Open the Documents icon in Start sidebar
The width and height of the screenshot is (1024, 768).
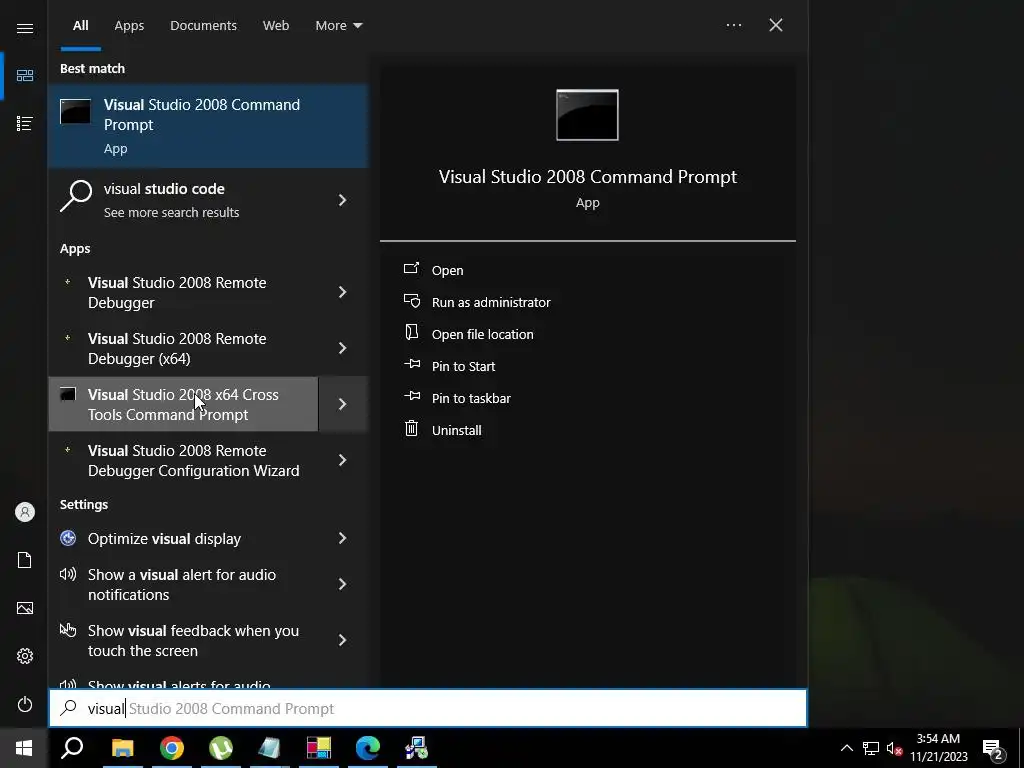tap(25, 560)
